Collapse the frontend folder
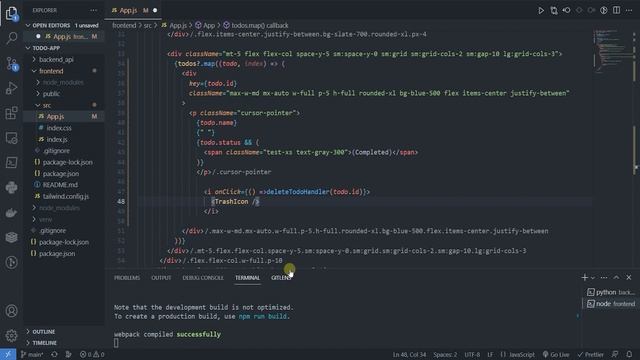The image size is (640, 360). [51, 71]
